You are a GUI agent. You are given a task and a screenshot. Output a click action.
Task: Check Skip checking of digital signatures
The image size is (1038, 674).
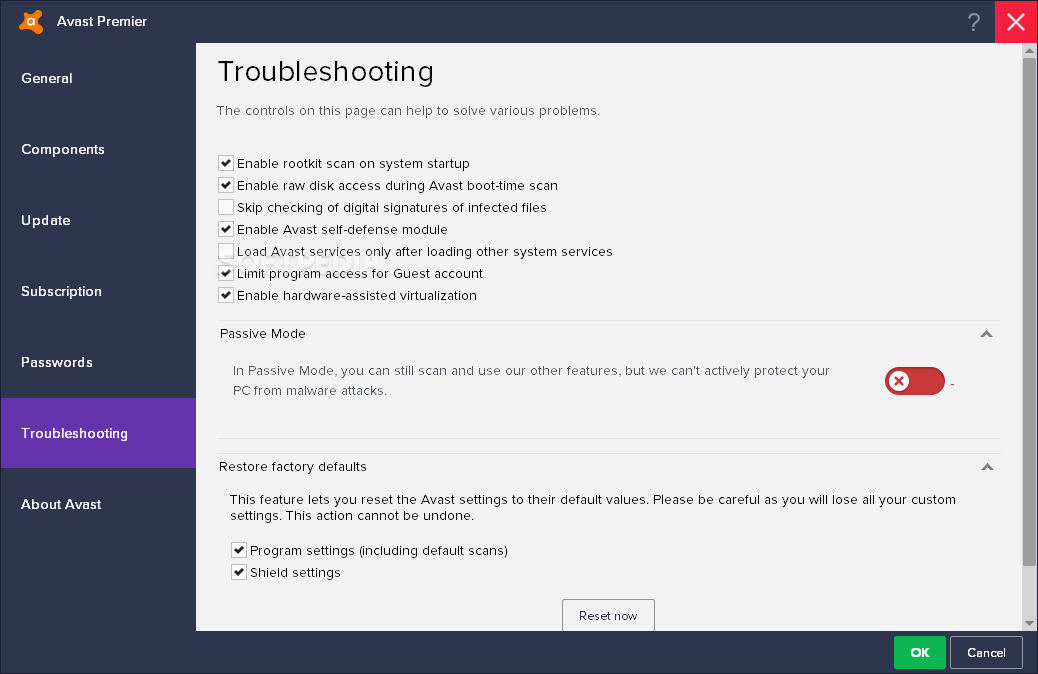pyautogui.click(x=226, y=207)
